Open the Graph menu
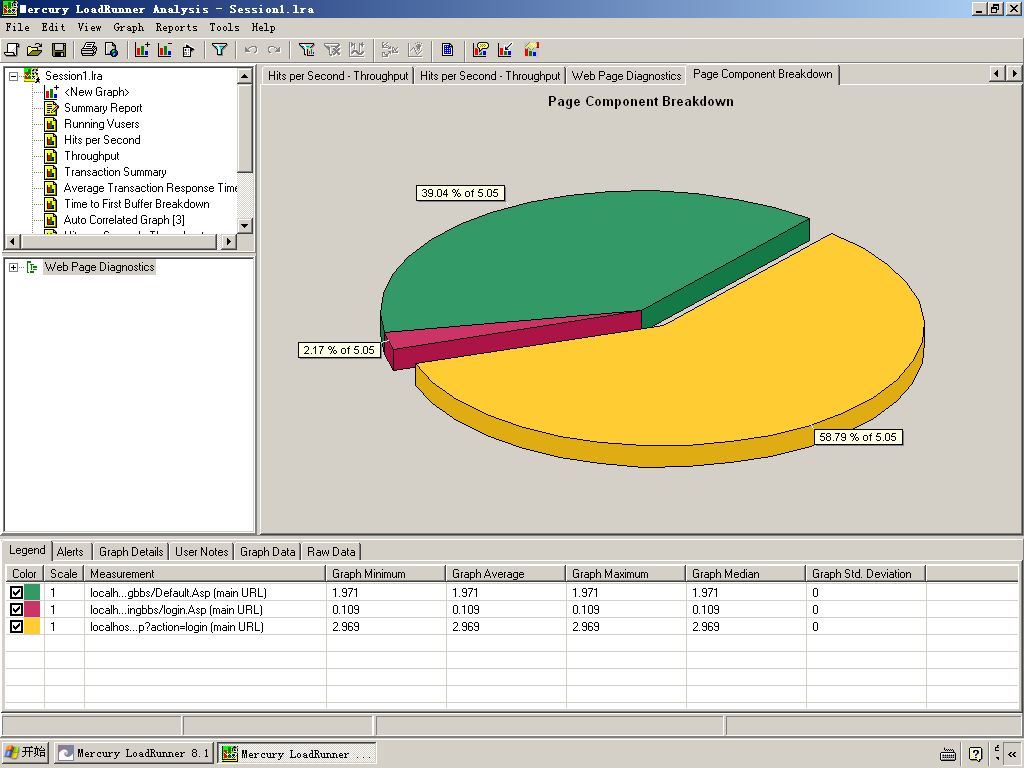Image resolution: width=1024 pixels, height=768 pixels. 129,27
